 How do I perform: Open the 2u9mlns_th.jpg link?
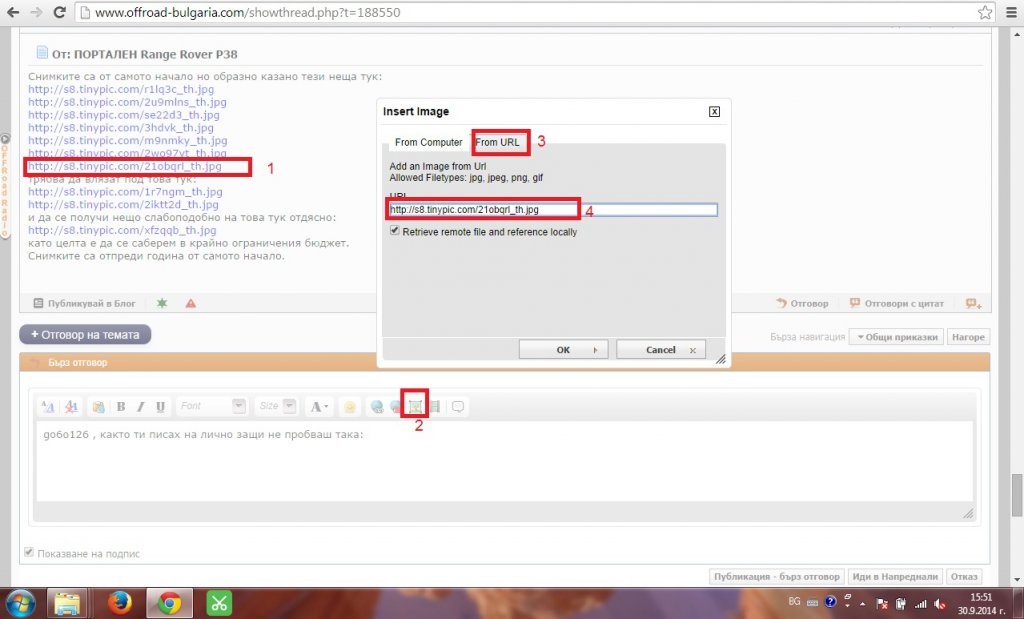127,102
